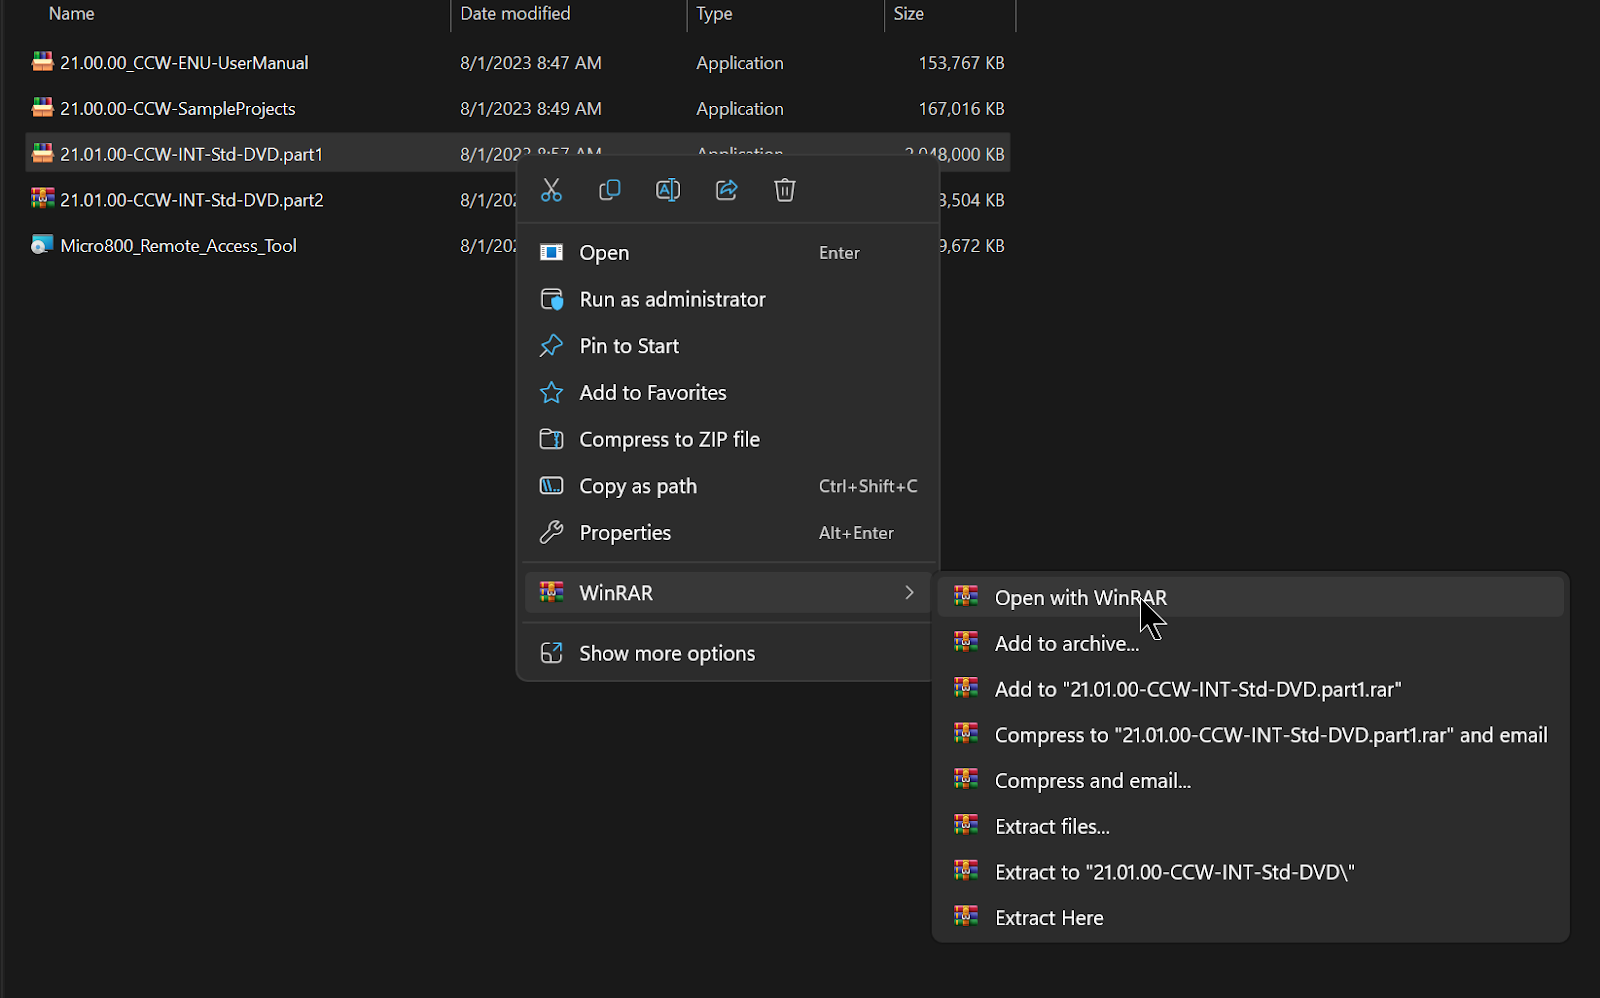Click the Delete trash icon
The width and height of the screenshot is (1600, 998).
(x=785, y=190)
